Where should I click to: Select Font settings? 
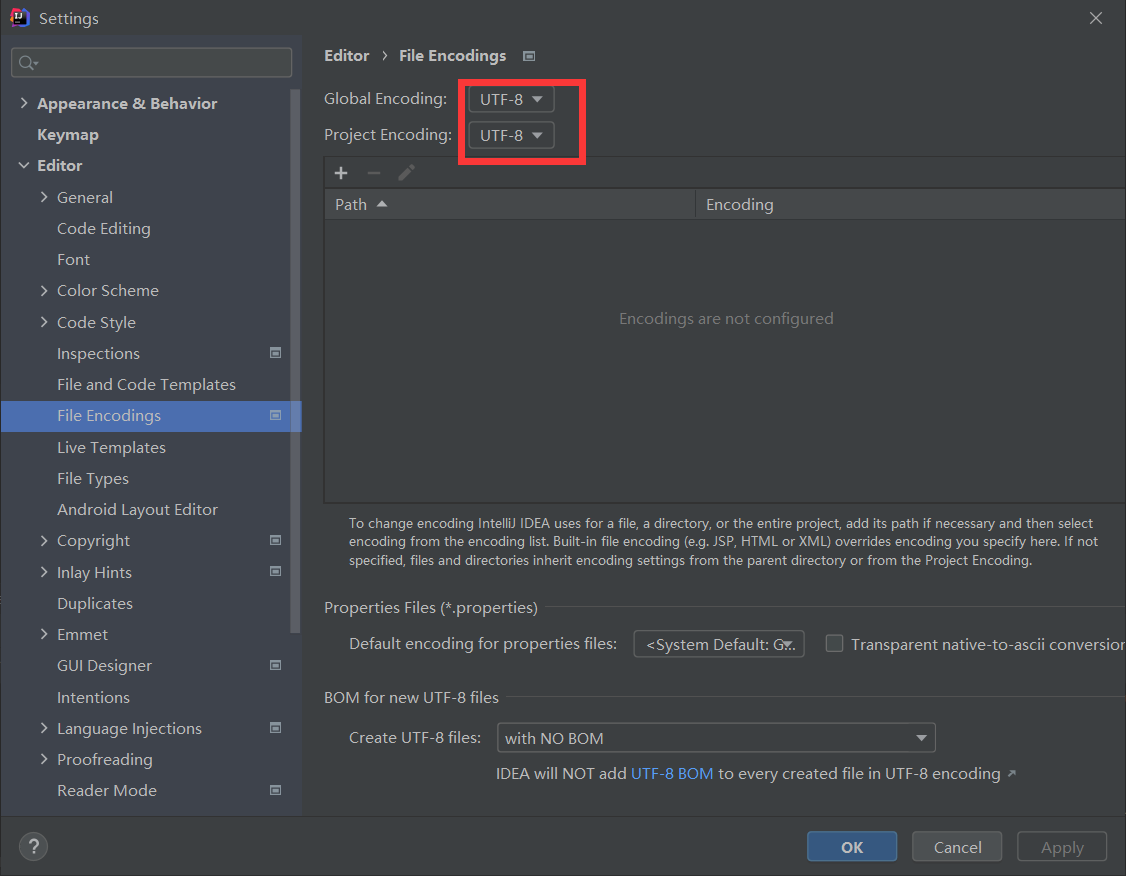pyautogui.click(x=73, y=259)
